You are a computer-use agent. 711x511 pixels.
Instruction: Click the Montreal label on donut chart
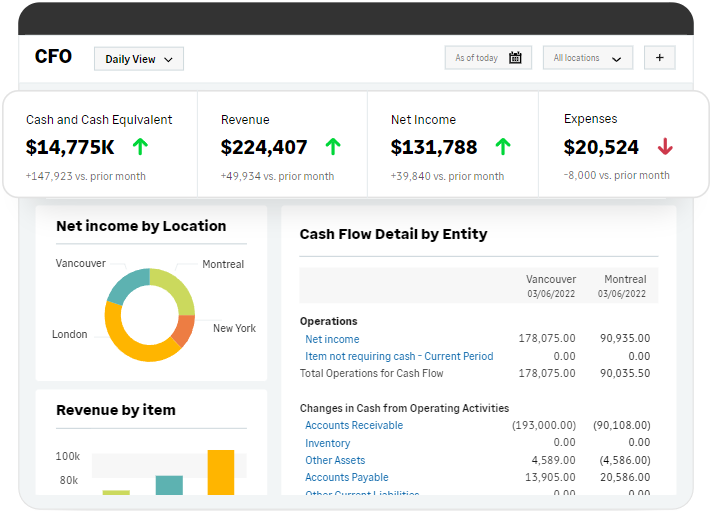[223, 264]
